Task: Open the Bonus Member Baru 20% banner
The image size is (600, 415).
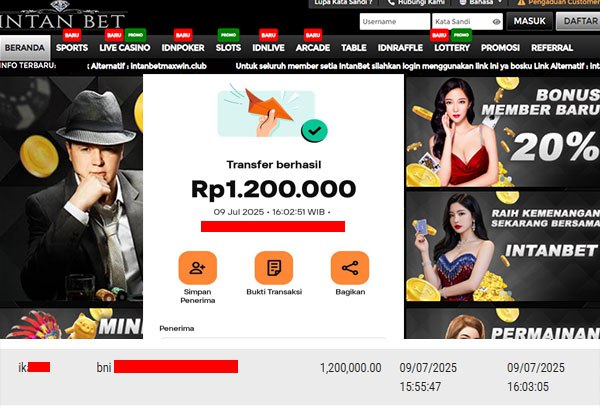Action: (503, 132)
